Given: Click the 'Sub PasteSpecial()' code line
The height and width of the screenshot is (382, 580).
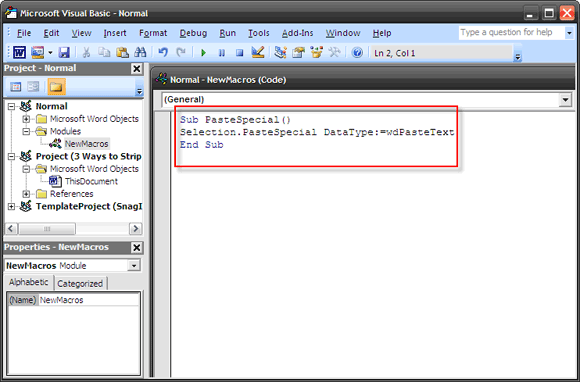Looking at the screenshot, I should 235,120.
